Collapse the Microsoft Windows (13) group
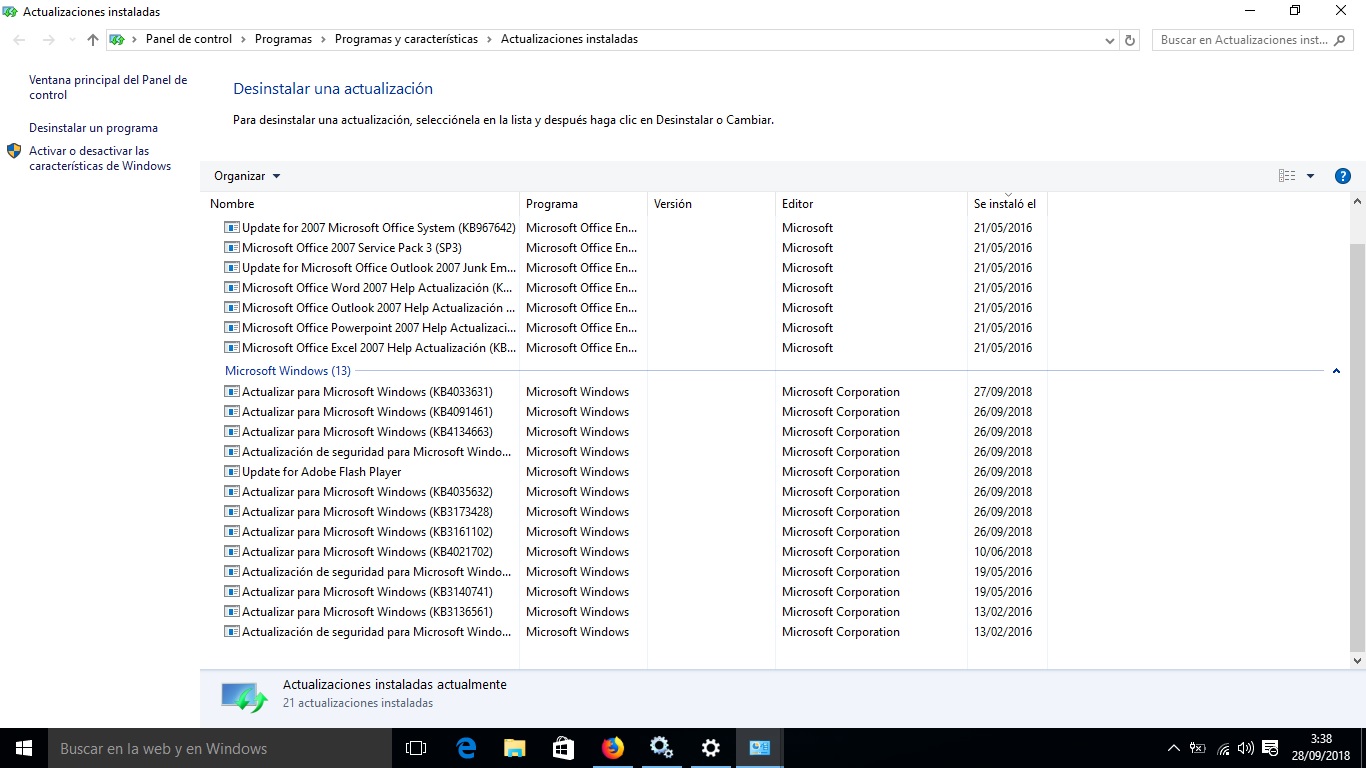Image resolution: width=1366 pixels, height=768 pixels. coord(1336,371)
